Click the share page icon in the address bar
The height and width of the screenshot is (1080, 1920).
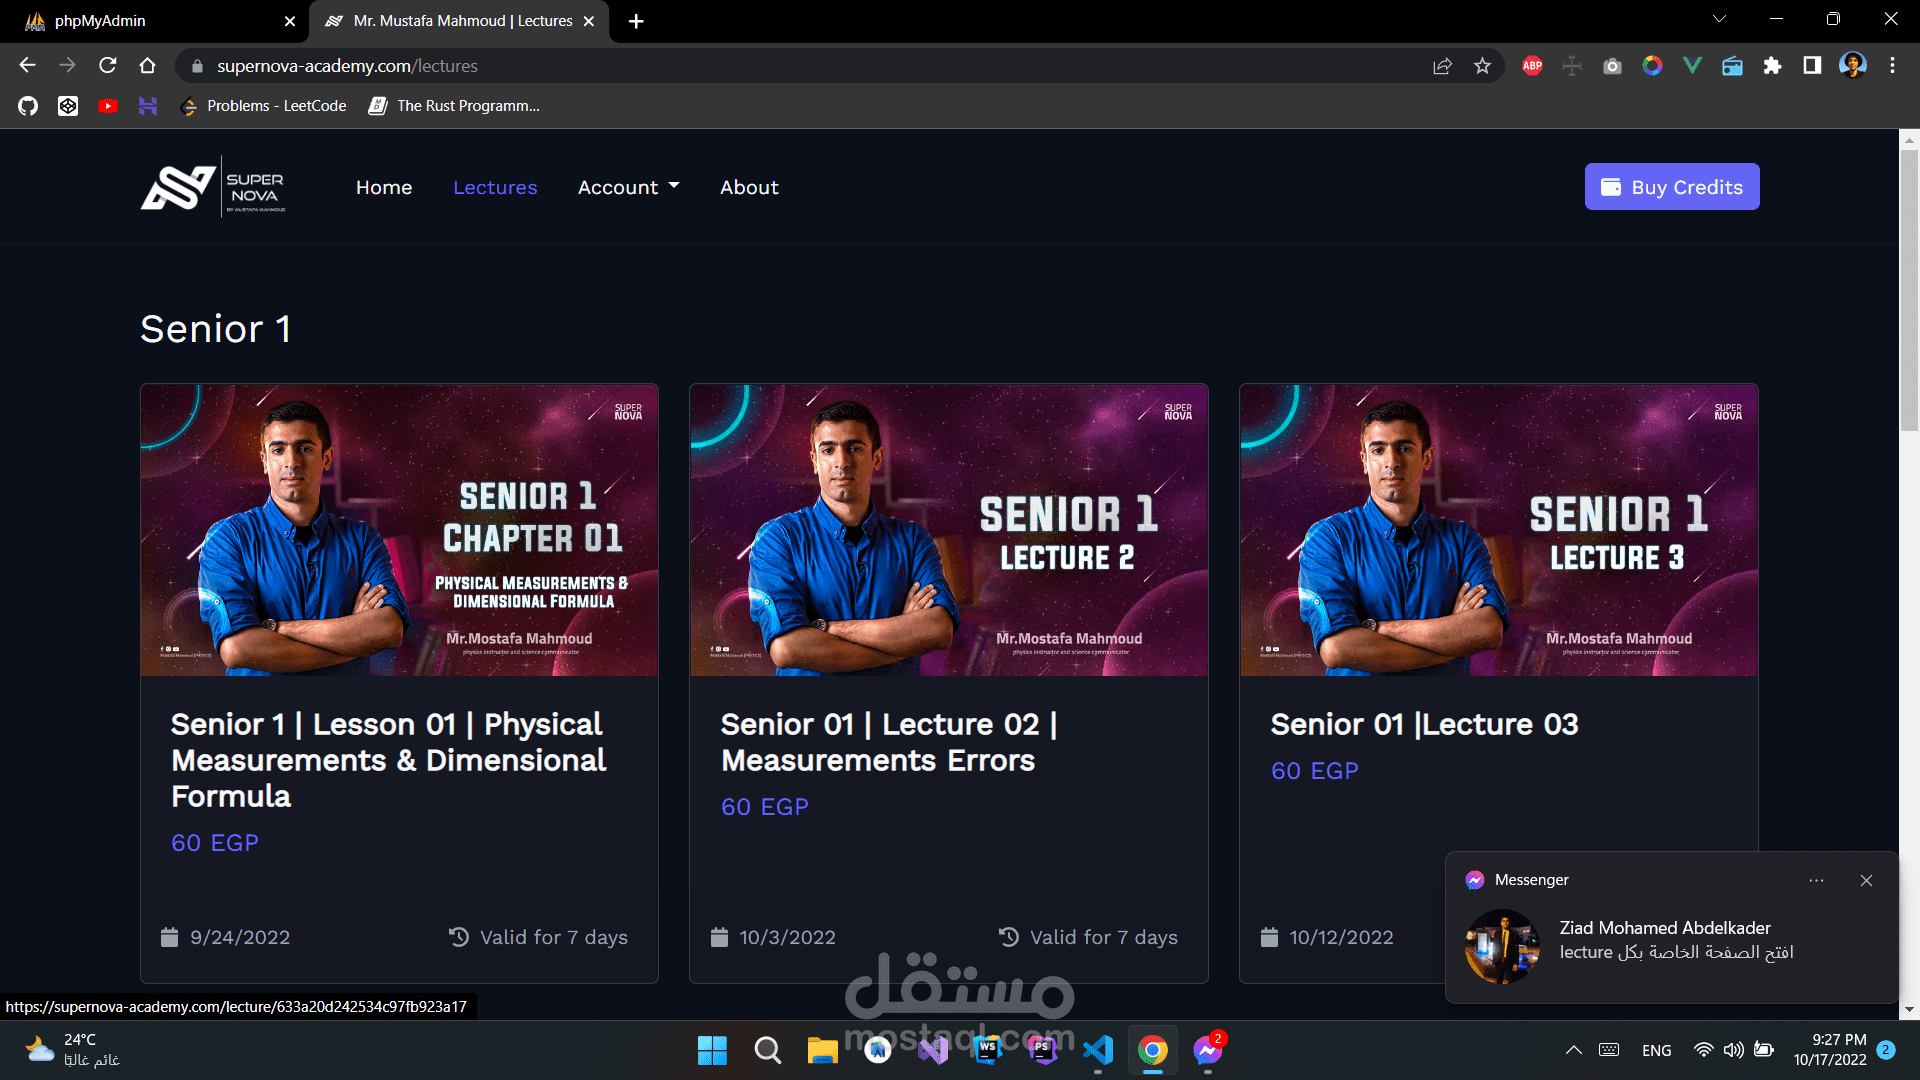(x=1442, y=66)
